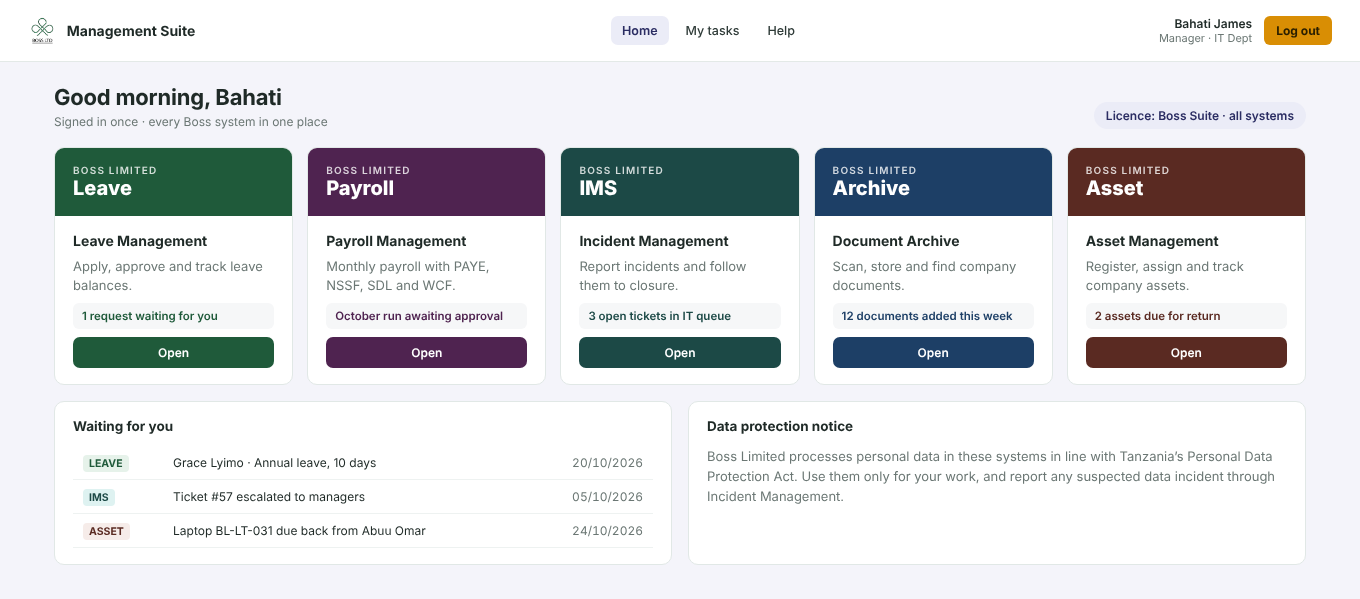This screenshot has width=1360, height=599.
Task: Click the 'Payroll Management' card title
Action: 396,241
